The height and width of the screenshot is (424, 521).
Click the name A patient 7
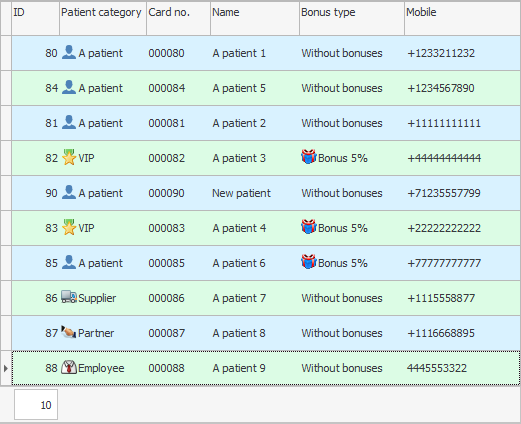[x=239, y=298]
